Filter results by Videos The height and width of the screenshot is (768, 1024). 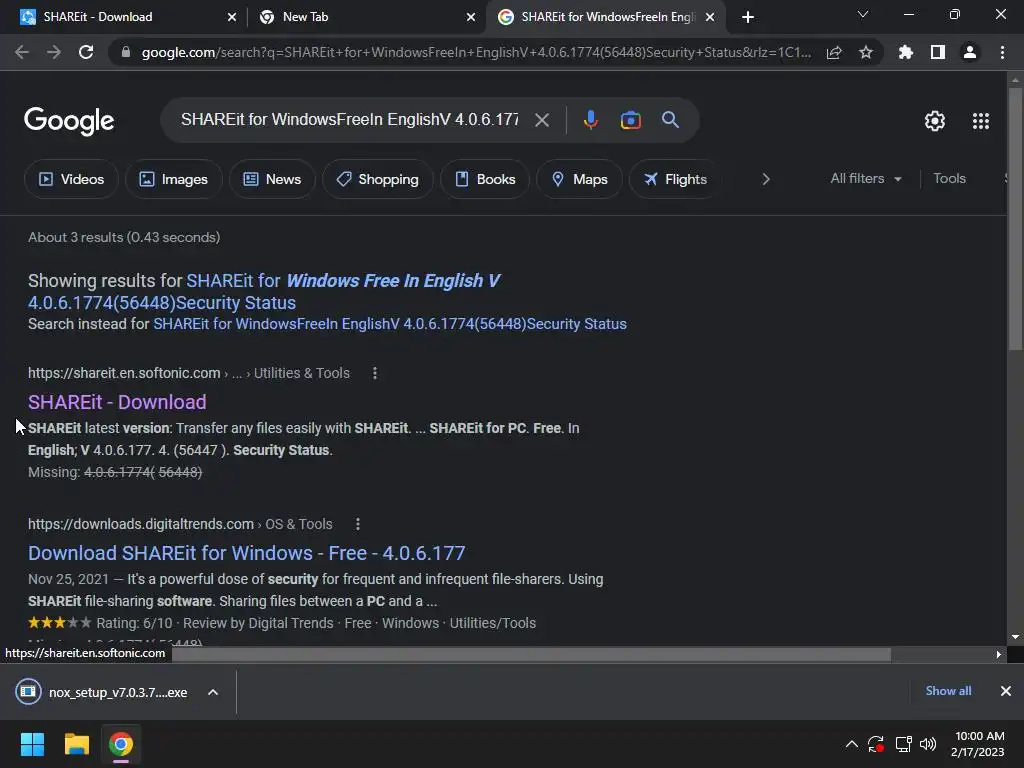(71, 179)
